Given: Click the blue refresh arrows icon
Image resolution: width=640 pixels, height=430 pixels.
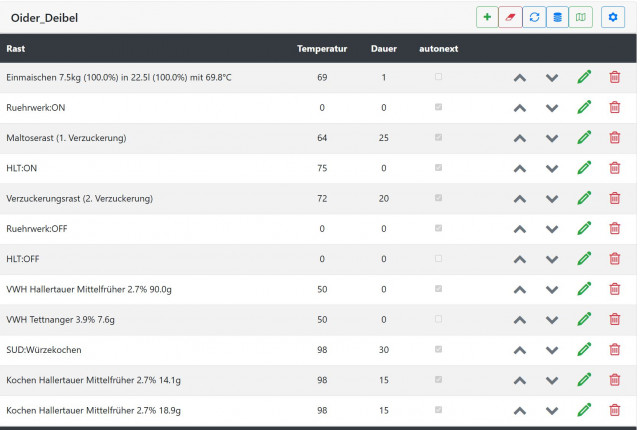Looking at the screenshot, I should click(534, 17).
